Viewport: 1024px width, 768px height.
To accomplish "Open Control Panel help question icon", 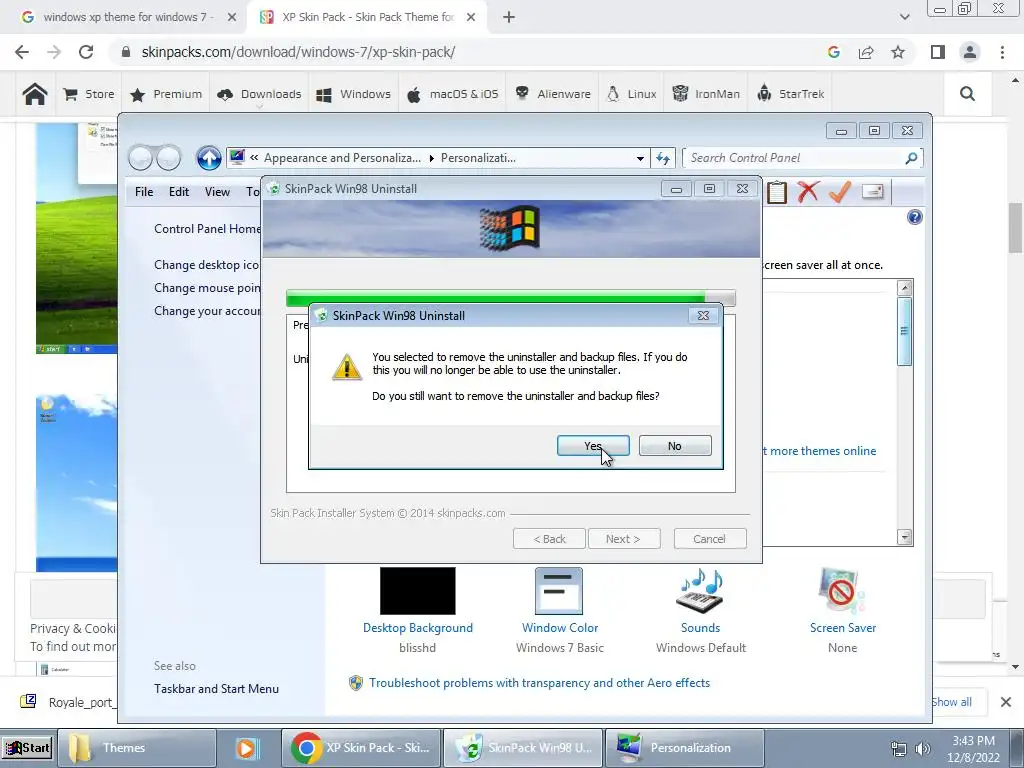I will tap(914, 217).
